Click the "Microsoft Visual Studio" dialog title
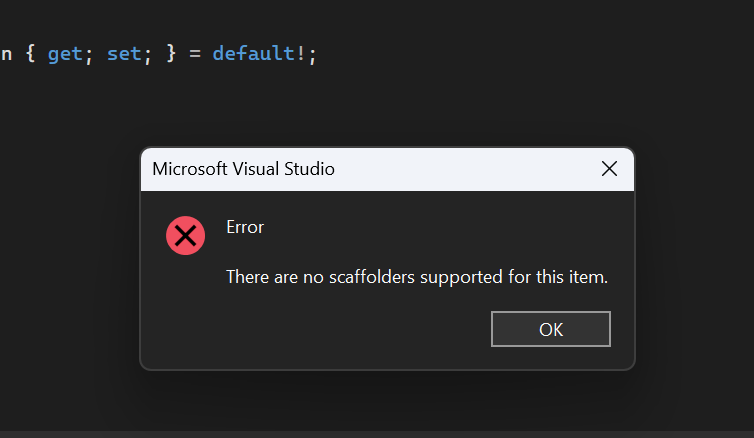This screenshot has height=438, width=754. [243, 169]
